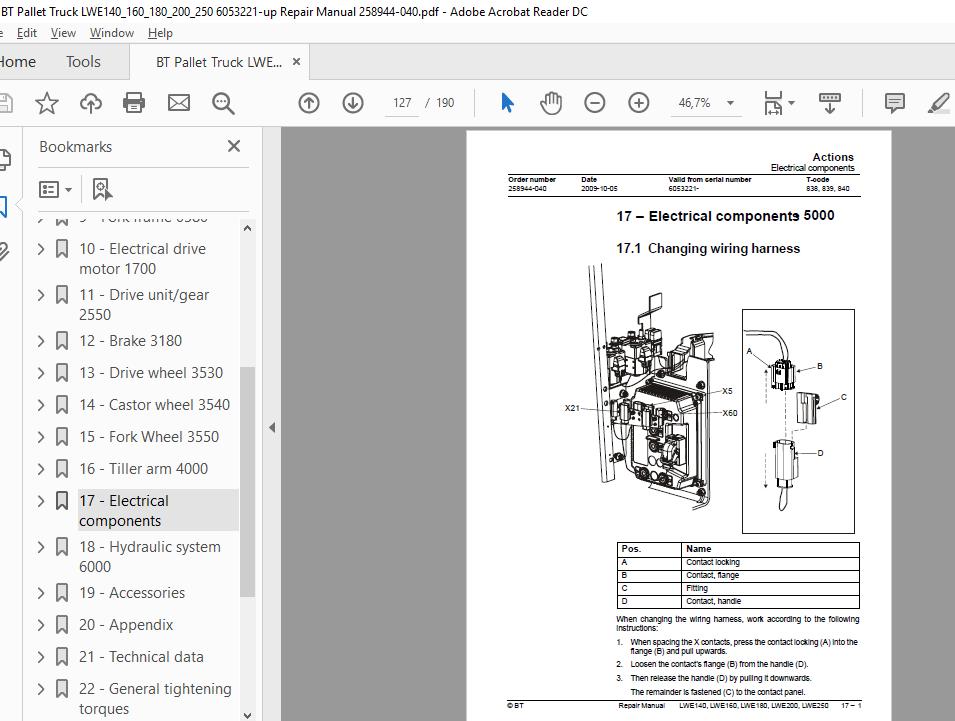Select the fit page width tool
This screenshot has height=721, width=955.
point(773,103)
